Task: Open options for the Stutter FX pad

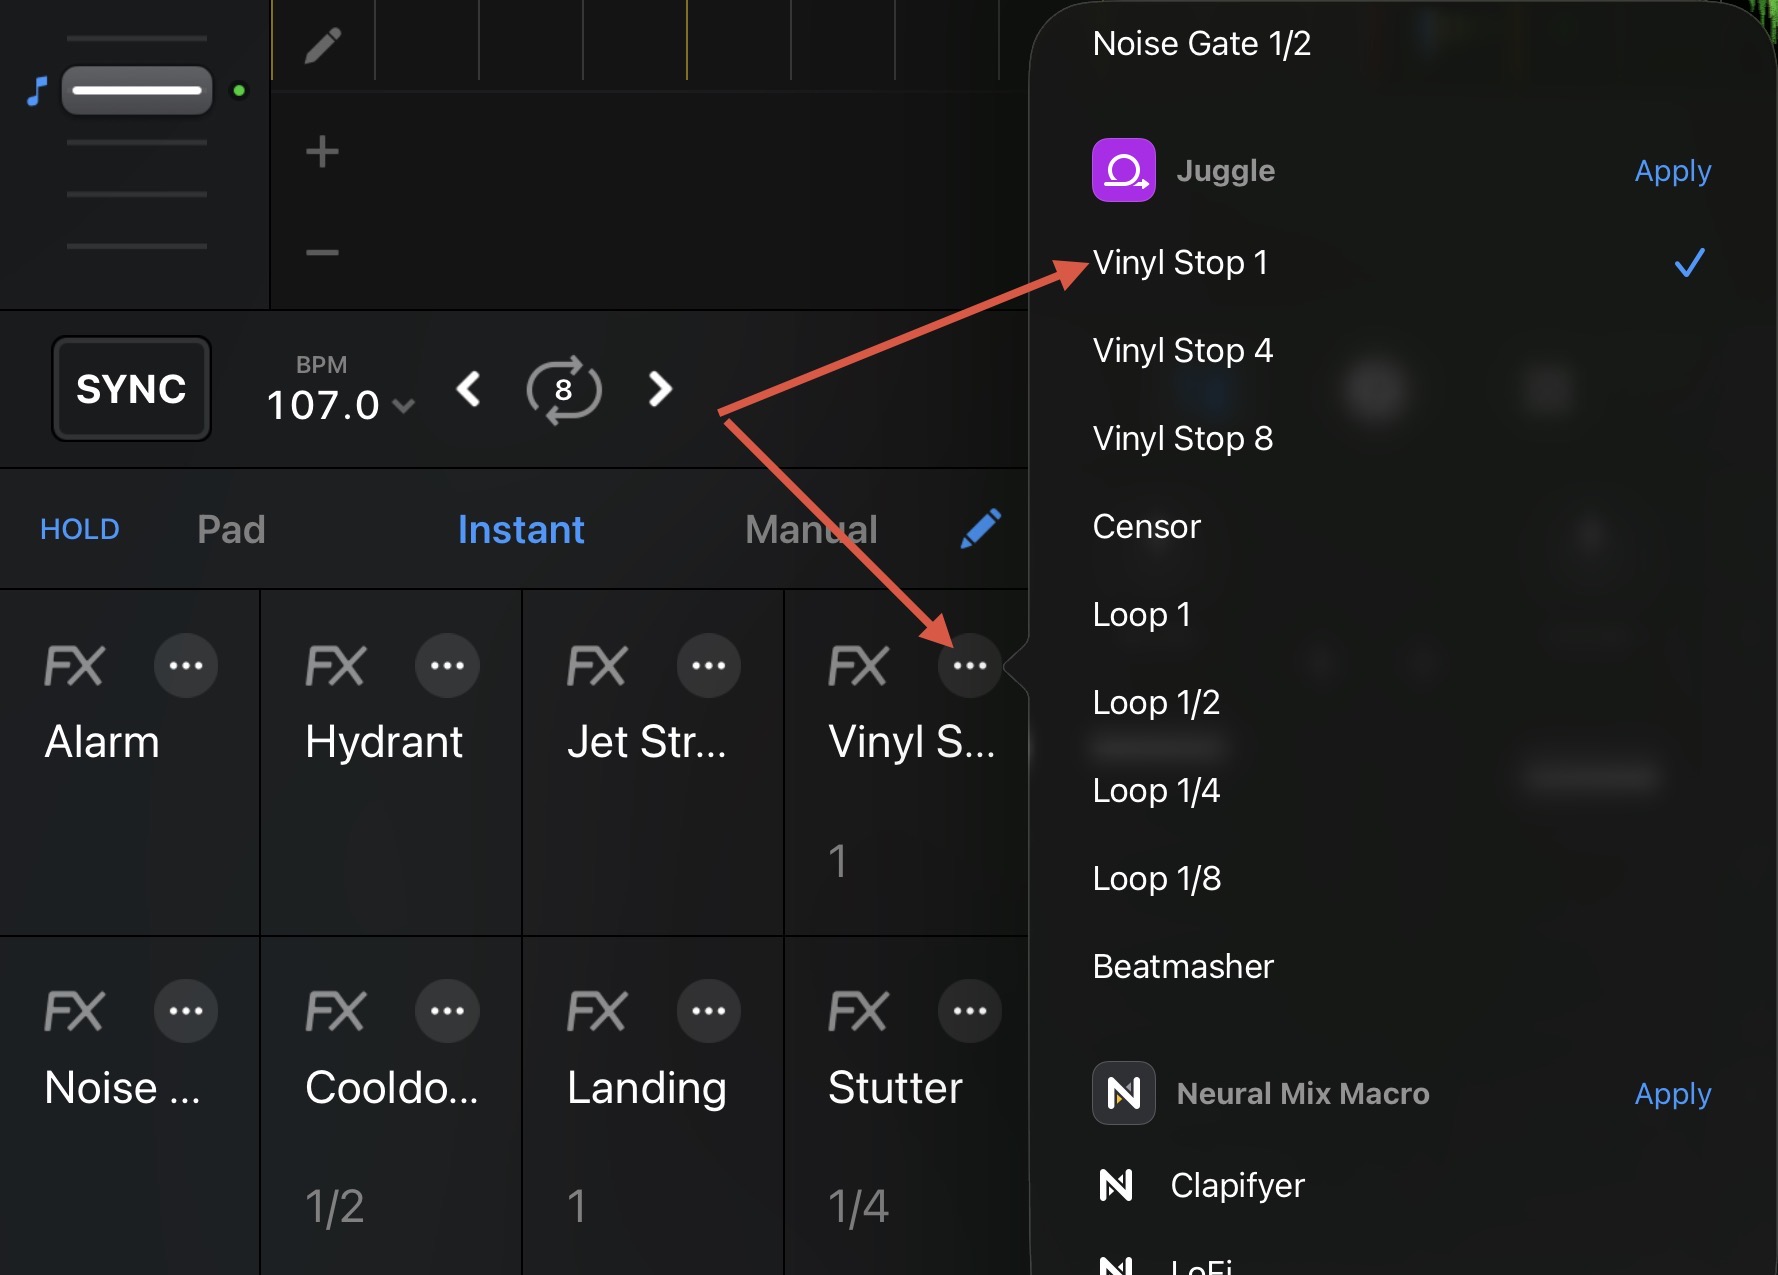Action: (x=969, y=1011)
